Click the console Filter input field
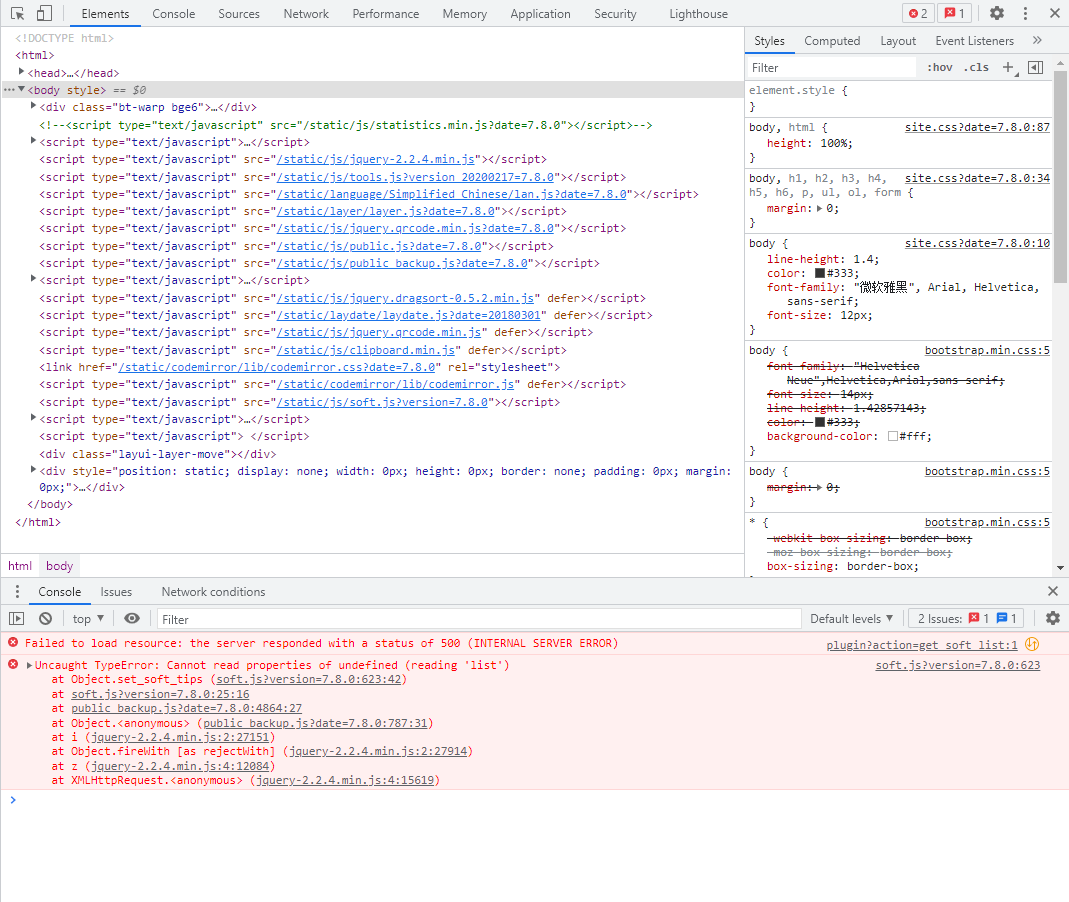Viewport: 1069px width, 902px height. (479, 619)
